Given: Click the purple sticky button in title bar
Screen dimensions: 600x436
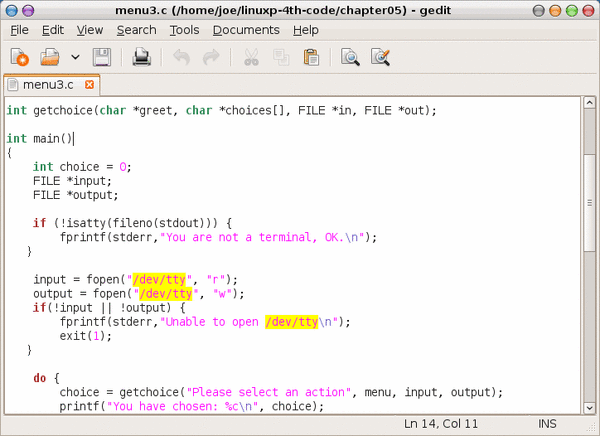Looking at the screenshot, I should [x=28, y=10].
